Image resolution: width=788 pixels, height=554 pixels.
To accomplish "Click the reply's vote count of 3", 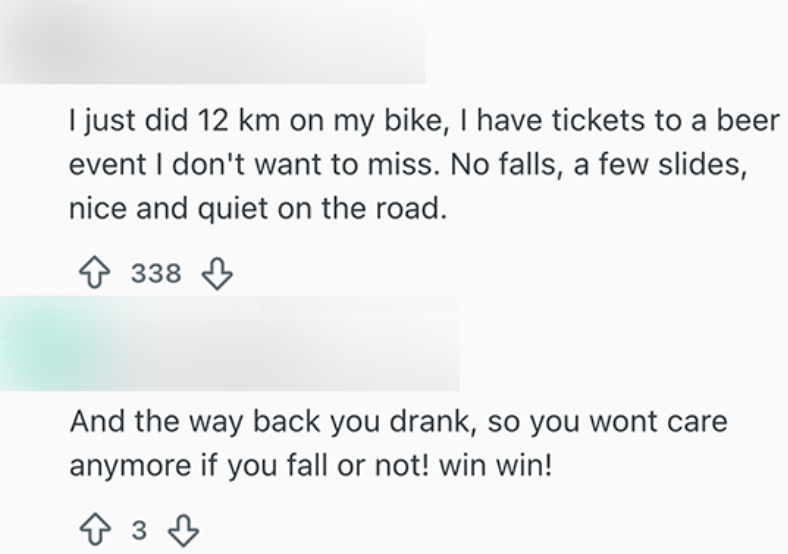I will [138, 529].
